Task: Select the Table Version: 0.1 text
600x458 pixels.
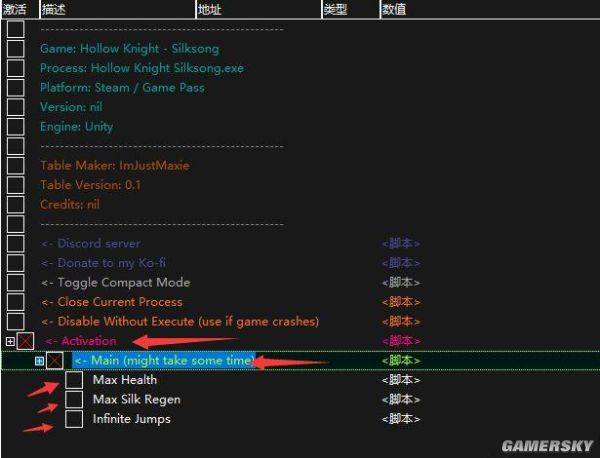Action: pyautogui.click(x=91, y=185)
